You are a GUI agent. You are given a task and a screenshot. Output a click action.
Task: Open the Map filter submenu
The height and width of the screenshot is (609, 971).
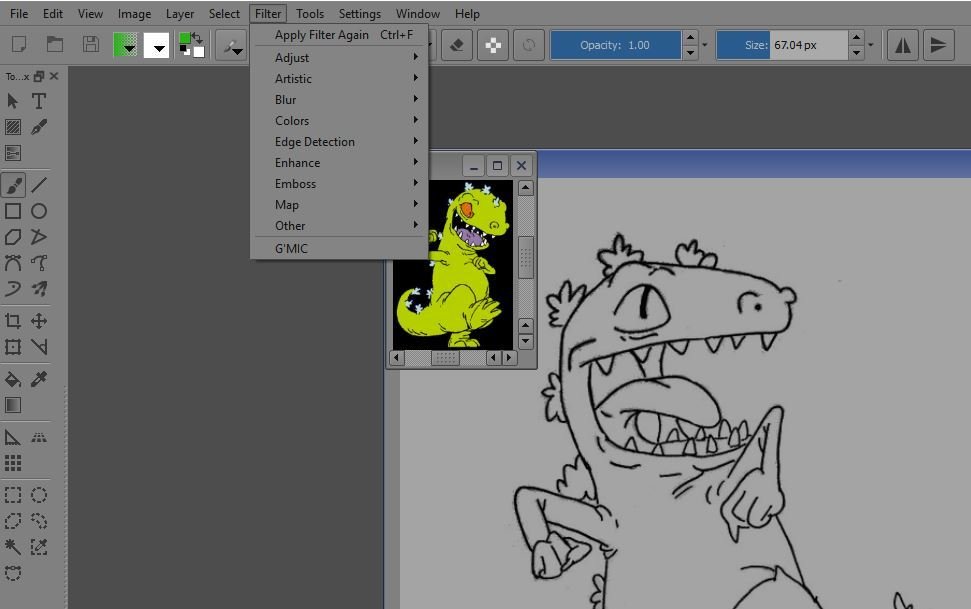[x=339, y=205]
